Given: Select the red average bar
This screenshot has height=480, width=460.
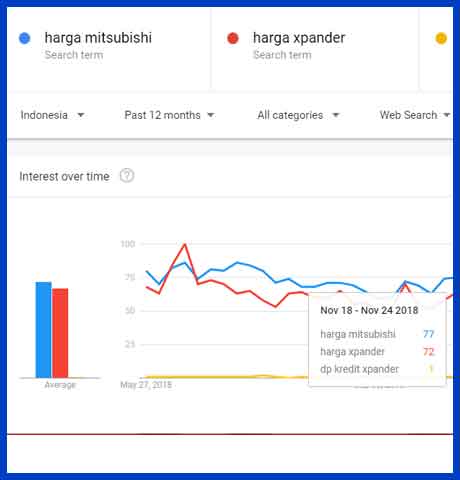Looking at the screenshot, I should [60, 333].
